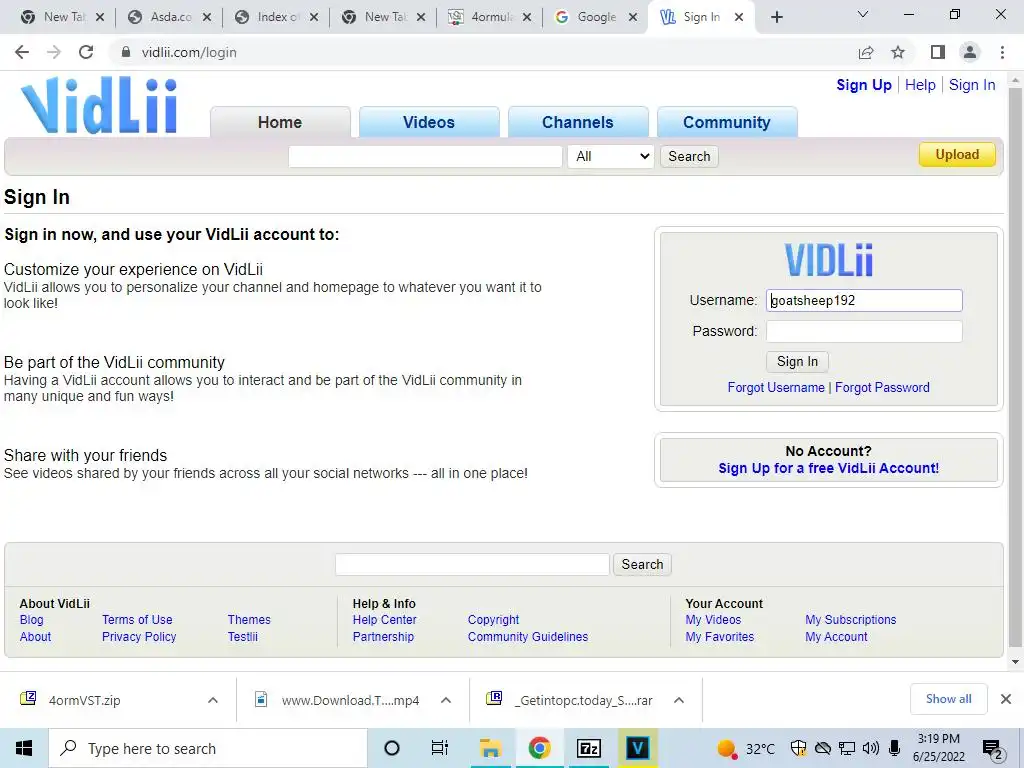Open 7-Zip from the taskbar
The height and width of the screenshot is (768, 1024).
click(x=588, y=748)
